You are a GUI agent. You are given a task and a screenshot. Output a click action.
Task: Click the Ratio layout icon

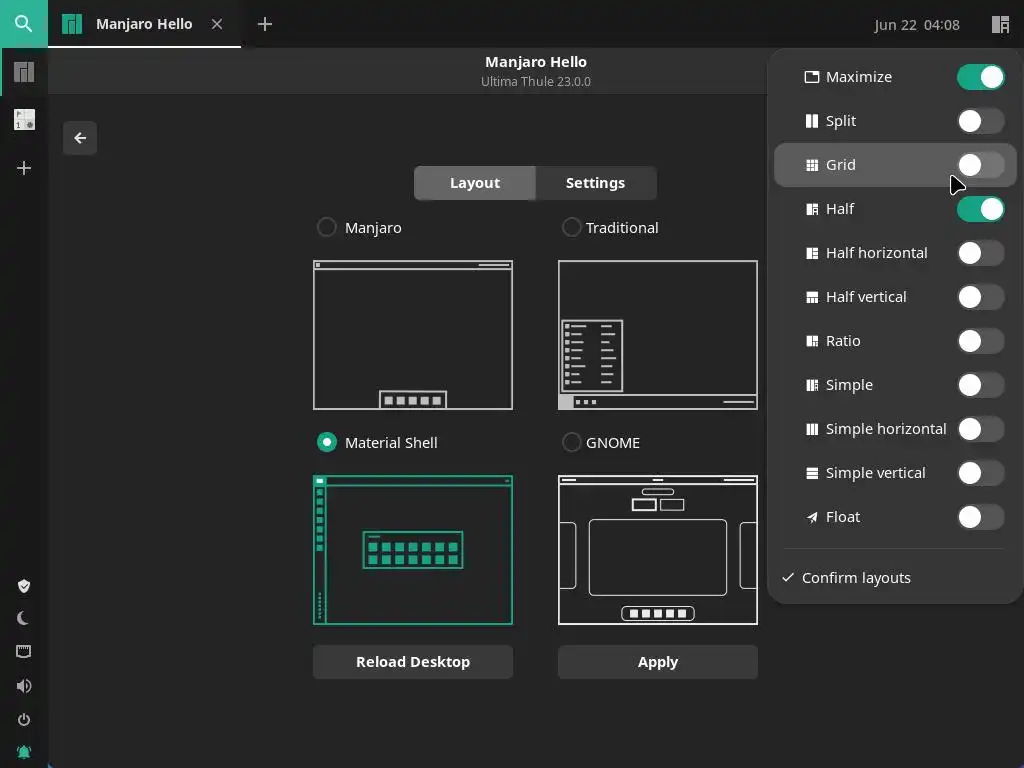click(x=812, y=341)
